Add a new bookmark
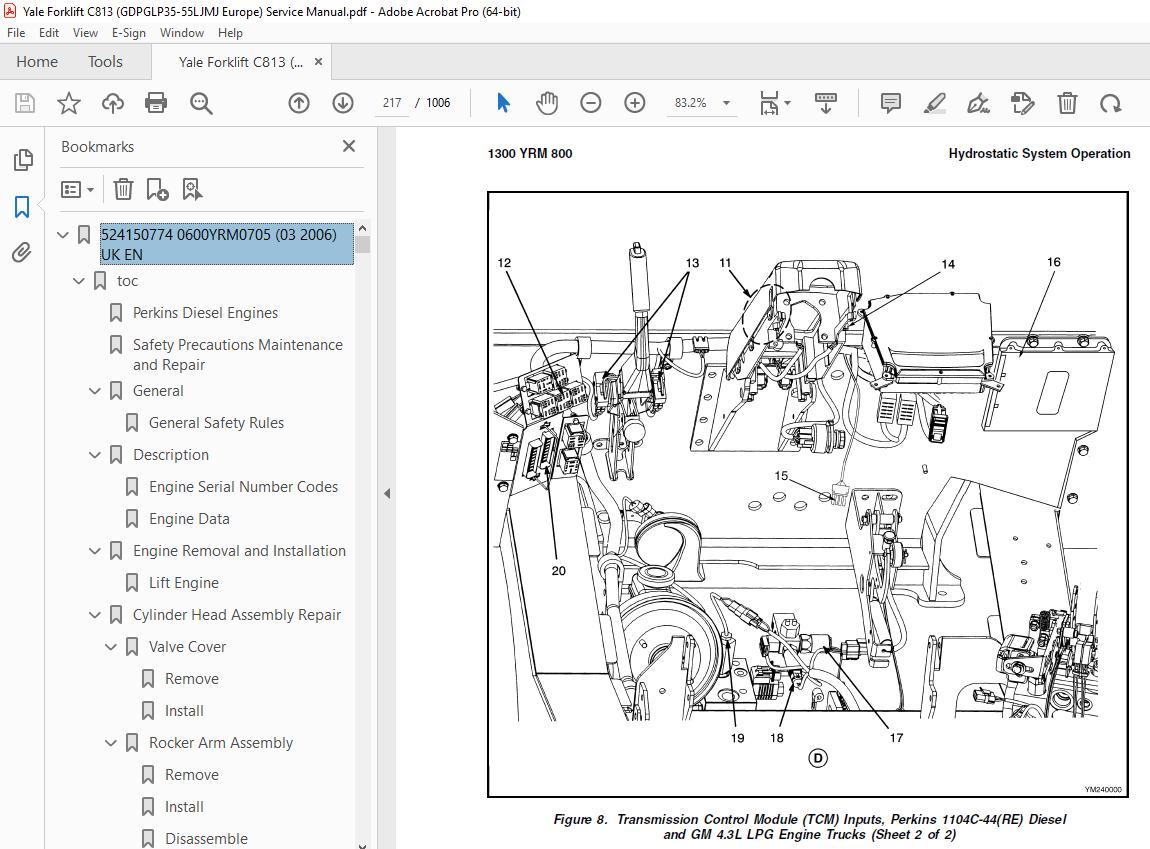 coord(157,189)
